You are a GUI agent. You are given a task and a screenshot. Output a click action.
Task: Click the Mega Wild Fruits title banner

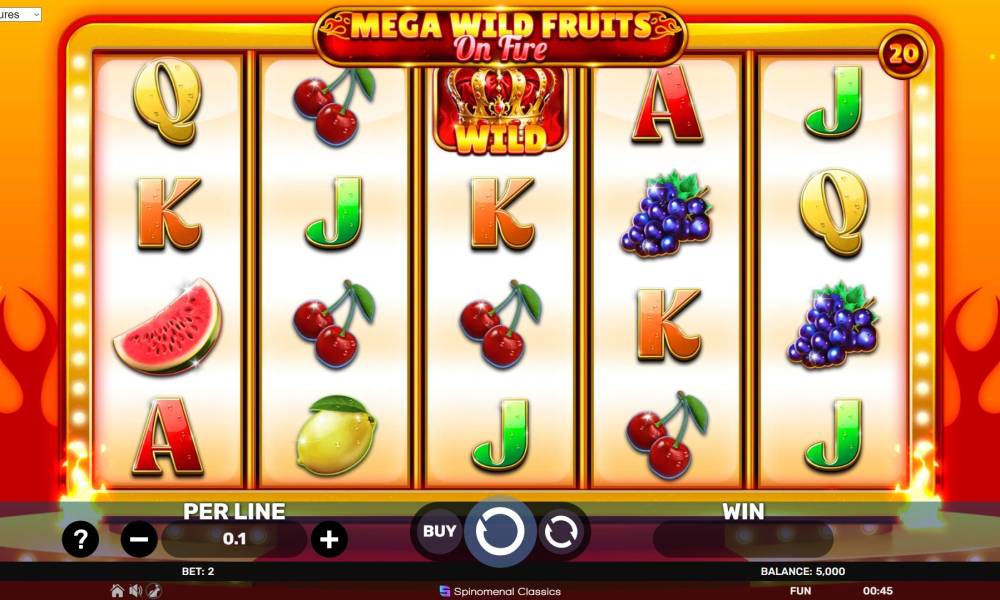(500, 37)
